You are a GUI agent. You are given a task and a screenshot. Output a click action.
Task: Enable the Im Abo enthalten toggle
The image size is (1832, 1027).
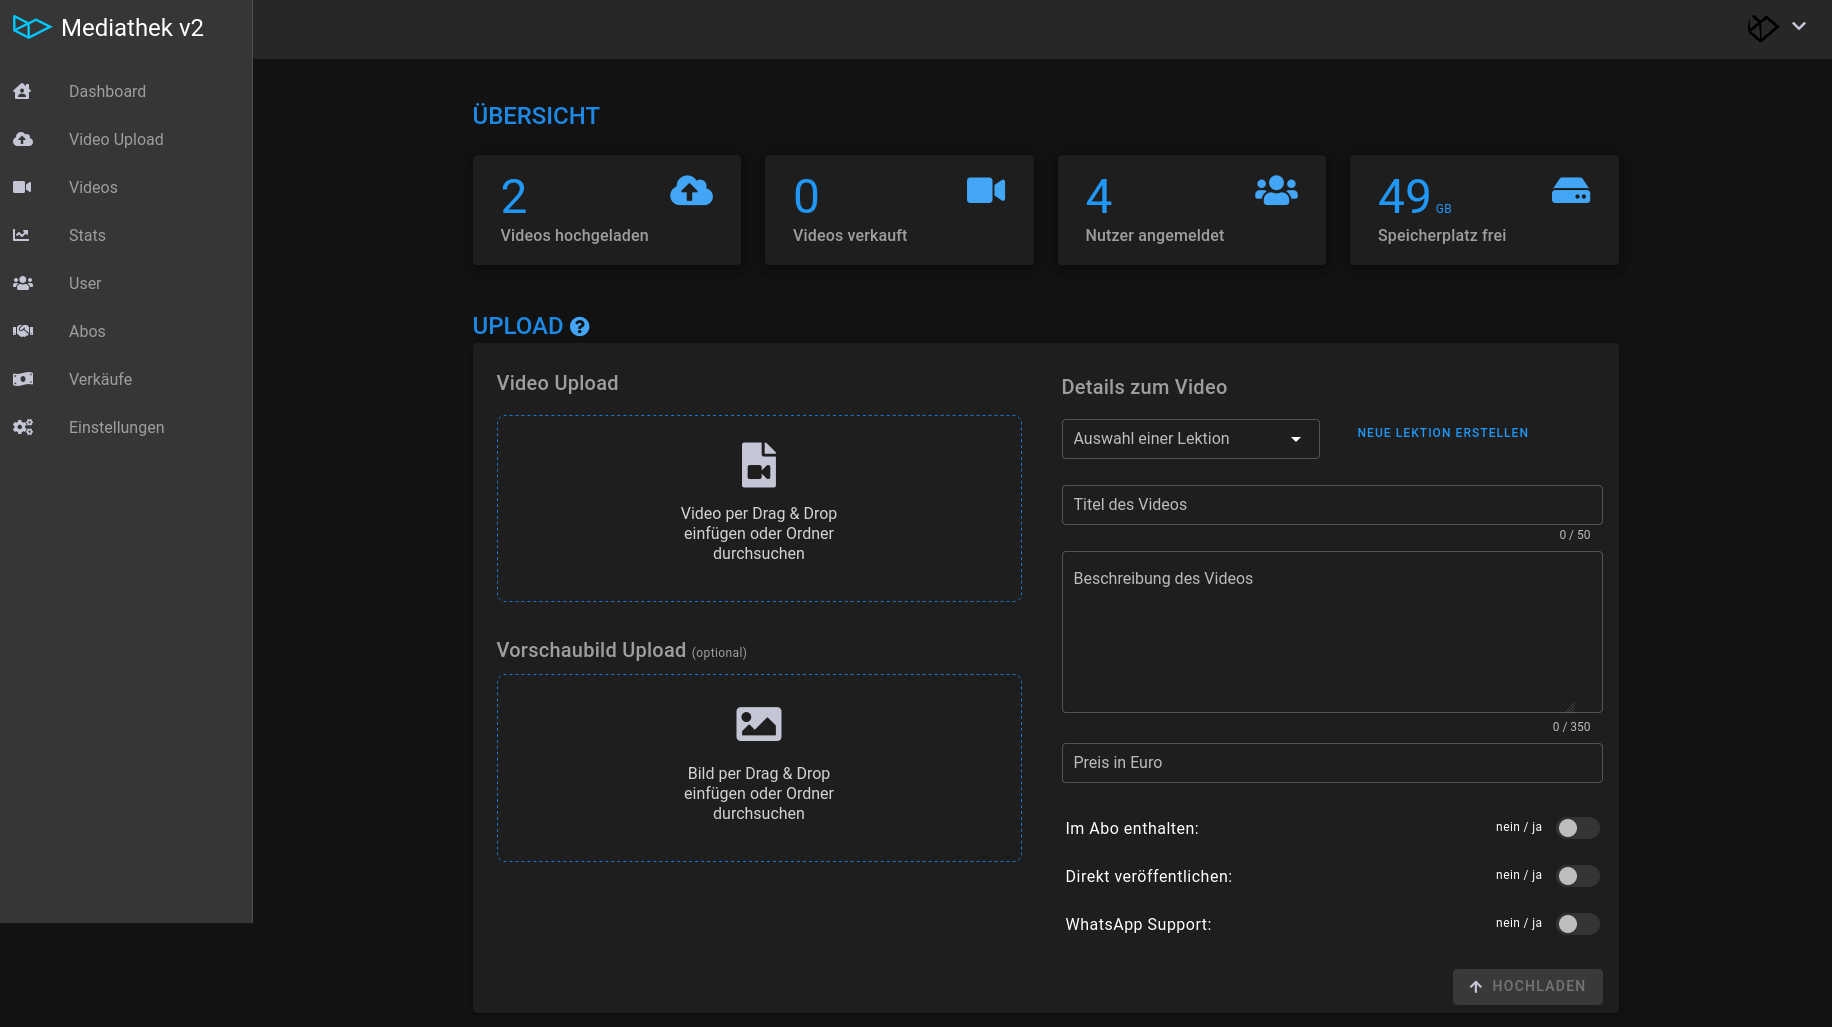(x=1578, y=828)
